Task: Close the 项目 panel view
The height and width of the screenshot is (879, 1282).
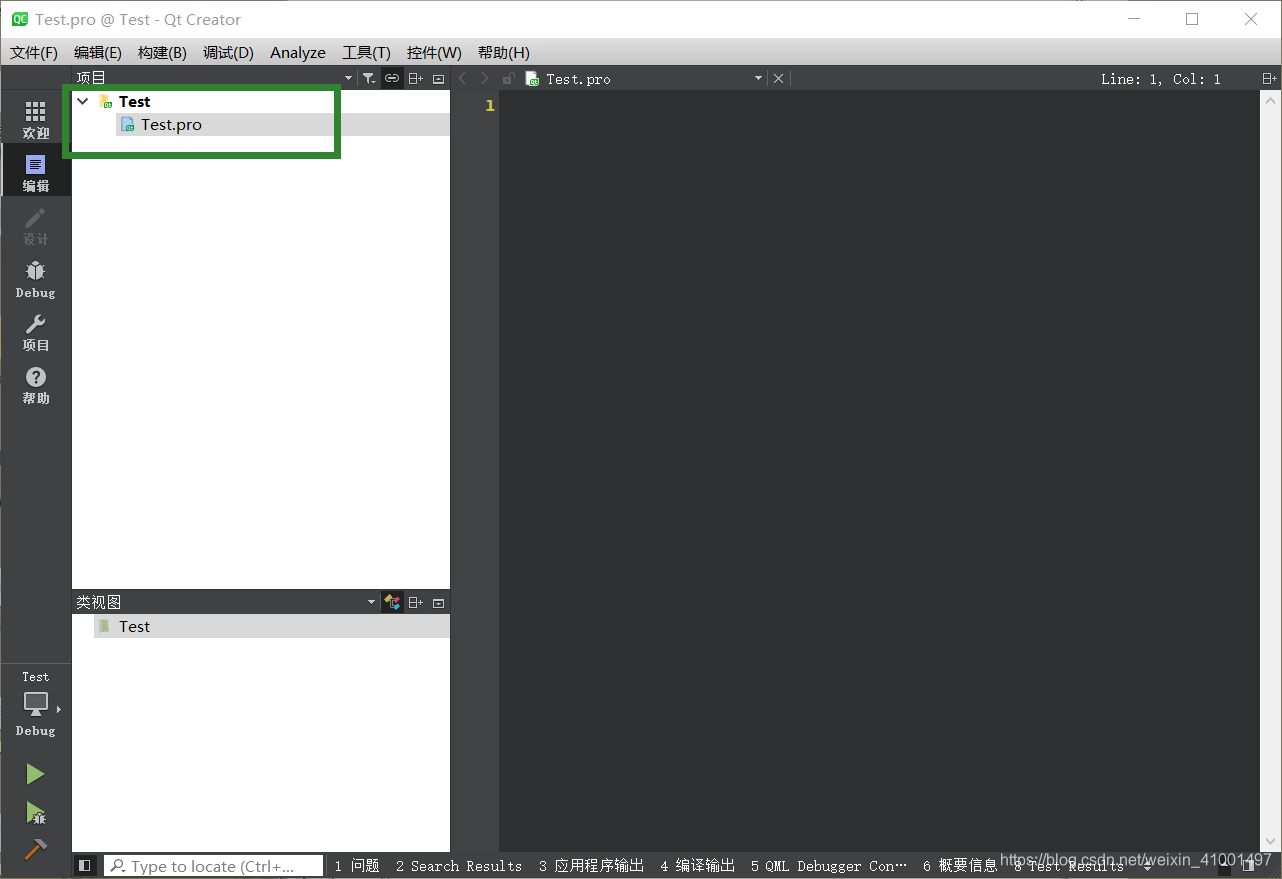Action: pos(438,78)
